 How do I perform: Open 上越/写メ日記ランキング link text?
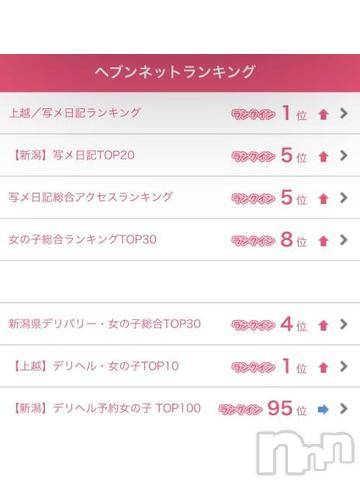pyautogui.click(x=75, y=113)
